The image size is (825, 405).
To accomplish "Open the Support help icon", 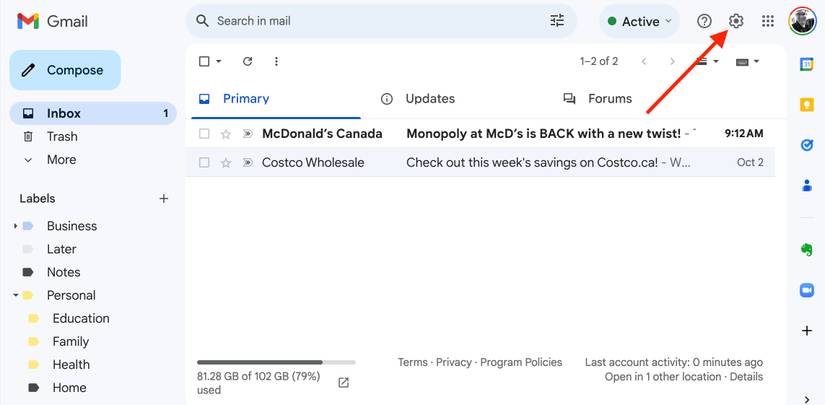I will 704,21.
